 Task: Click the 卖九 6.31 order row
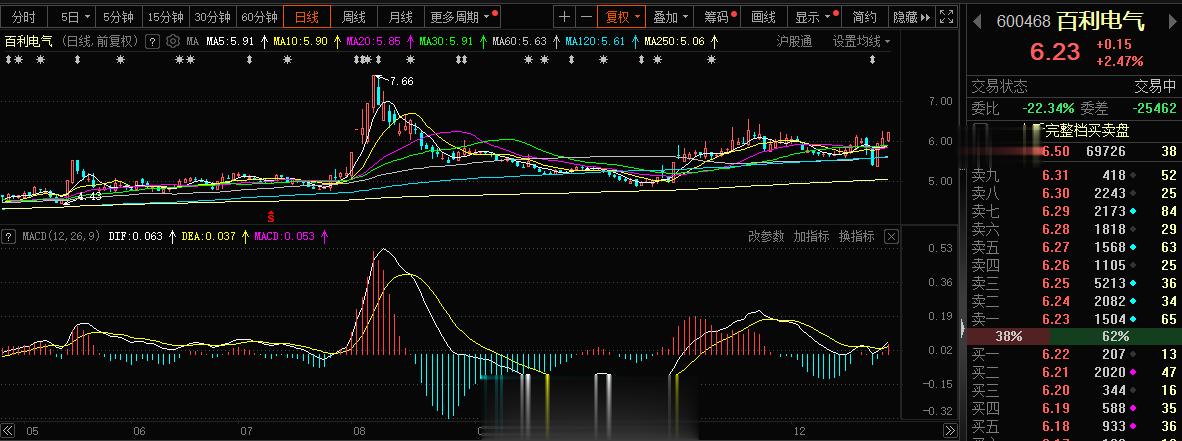pyautogui.click(x=1074, y=175)
